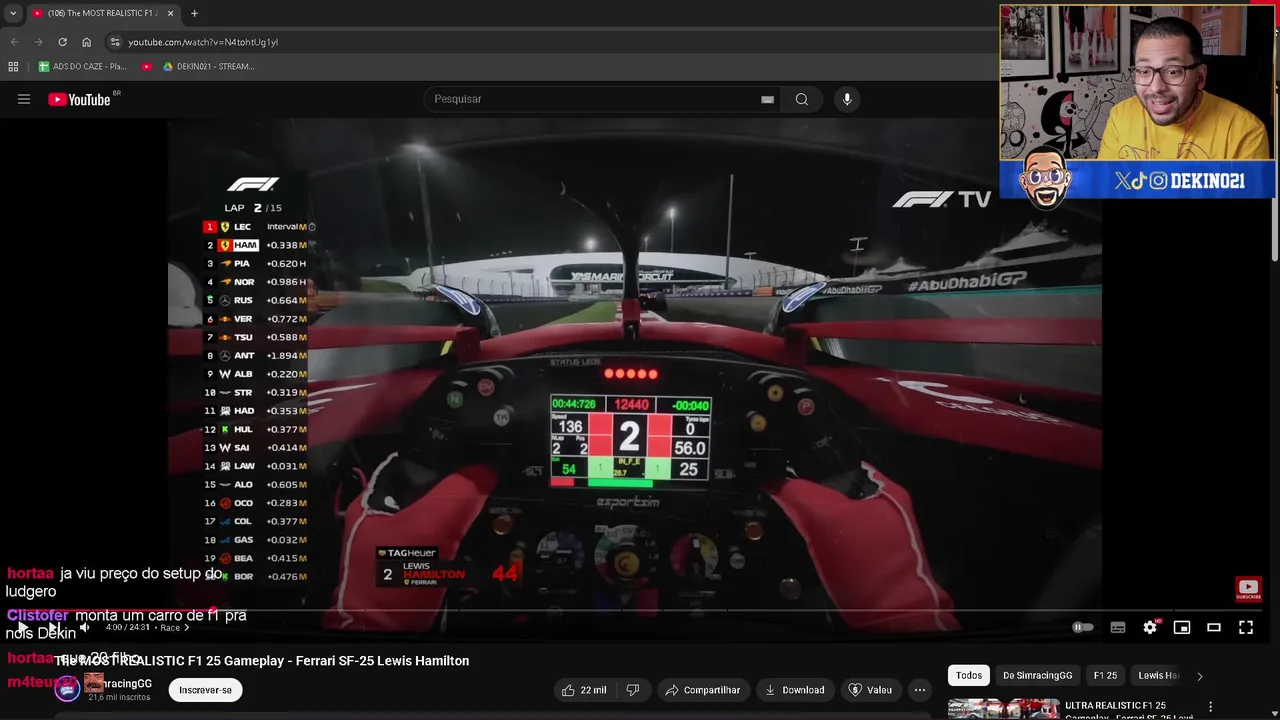The width and height of the screenshot is (1280, 720).
Task: Start voice search with the microphone
Action: coord(847,99)
